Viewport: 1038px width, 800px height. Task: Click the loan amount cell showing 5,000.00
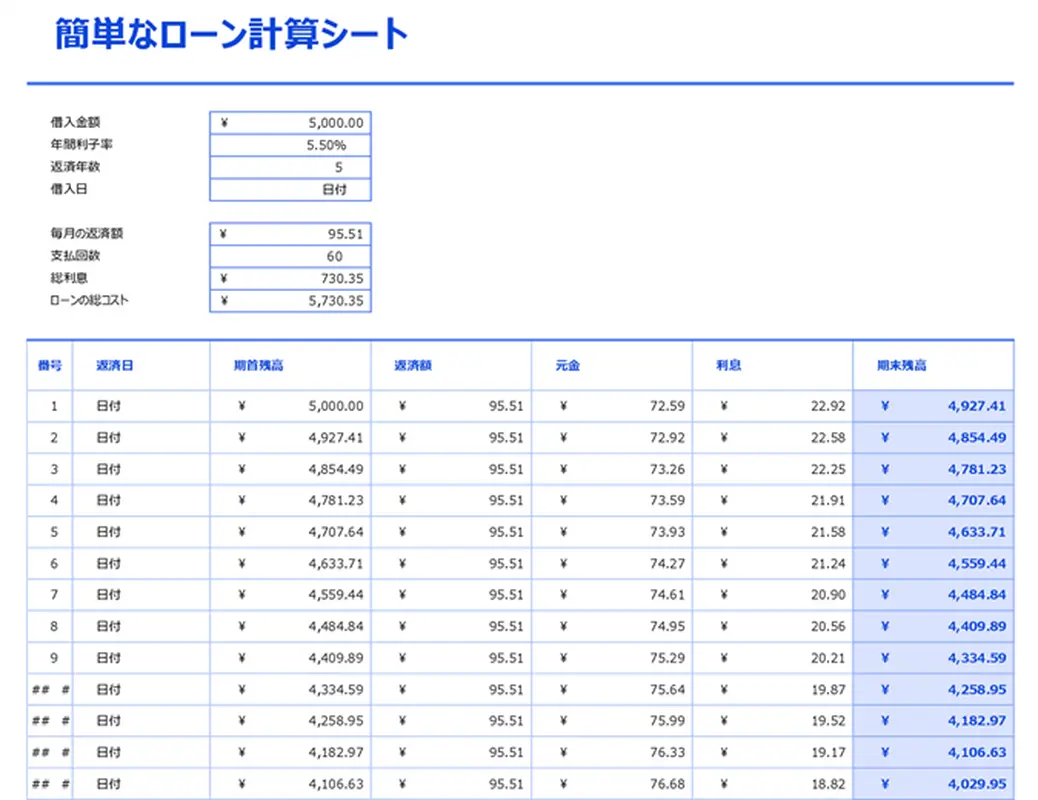point(290,123)
